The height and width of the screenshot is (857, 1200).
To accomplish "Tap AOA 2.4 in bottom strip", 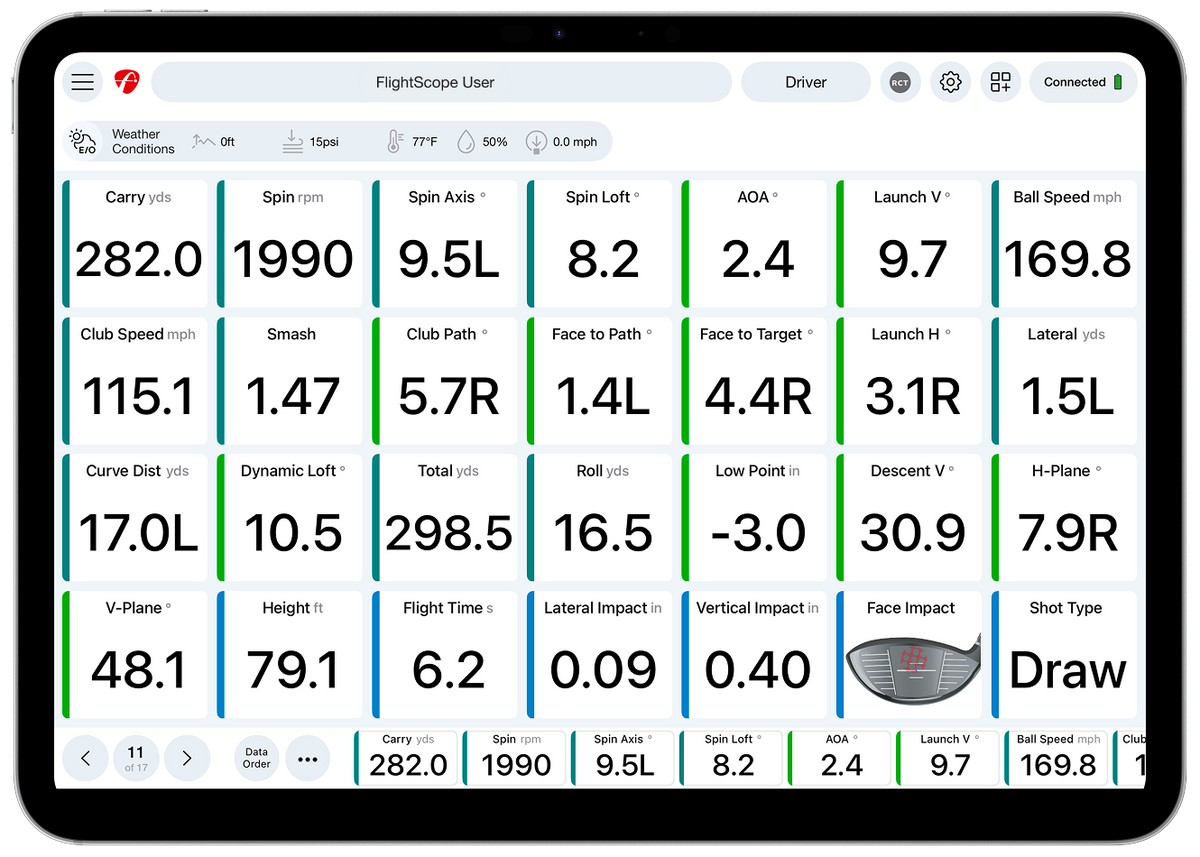I will pyautogui.click(x=839, y=758).
